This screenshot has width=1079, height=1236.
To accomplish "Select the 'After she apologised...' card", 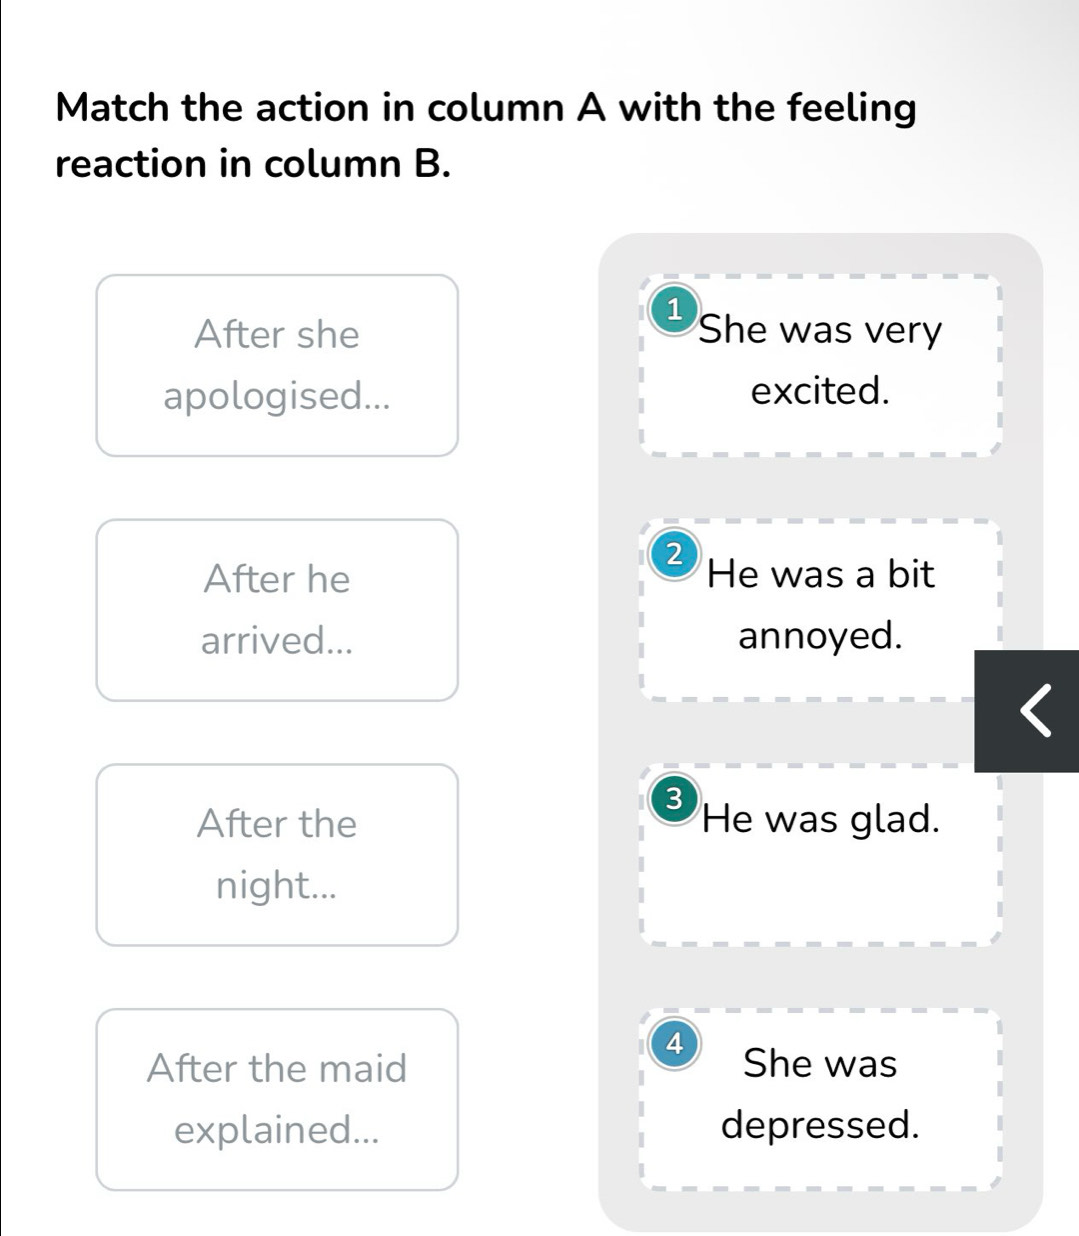I will tap(277, 365).
